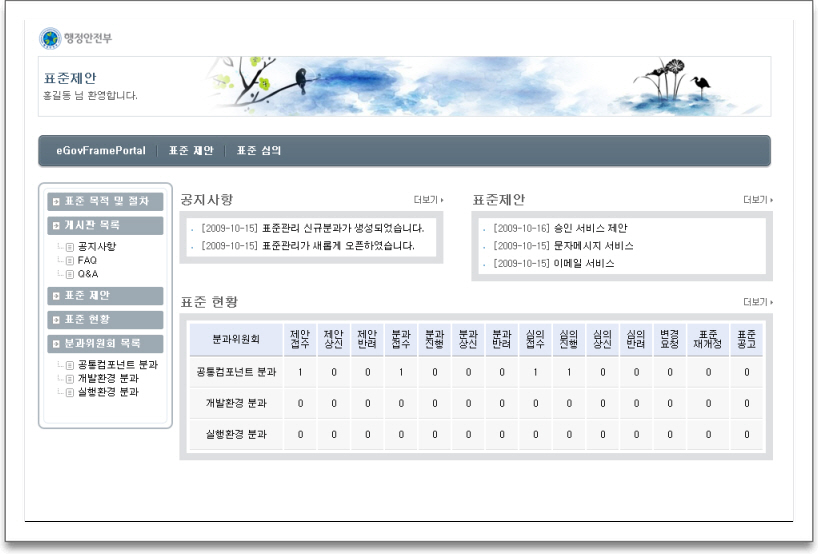The width and height of the screenshot is (818, 554).
Task: Click the icon beside 개발환경 분과 in sidebar
Action: [x=70, y=379]
